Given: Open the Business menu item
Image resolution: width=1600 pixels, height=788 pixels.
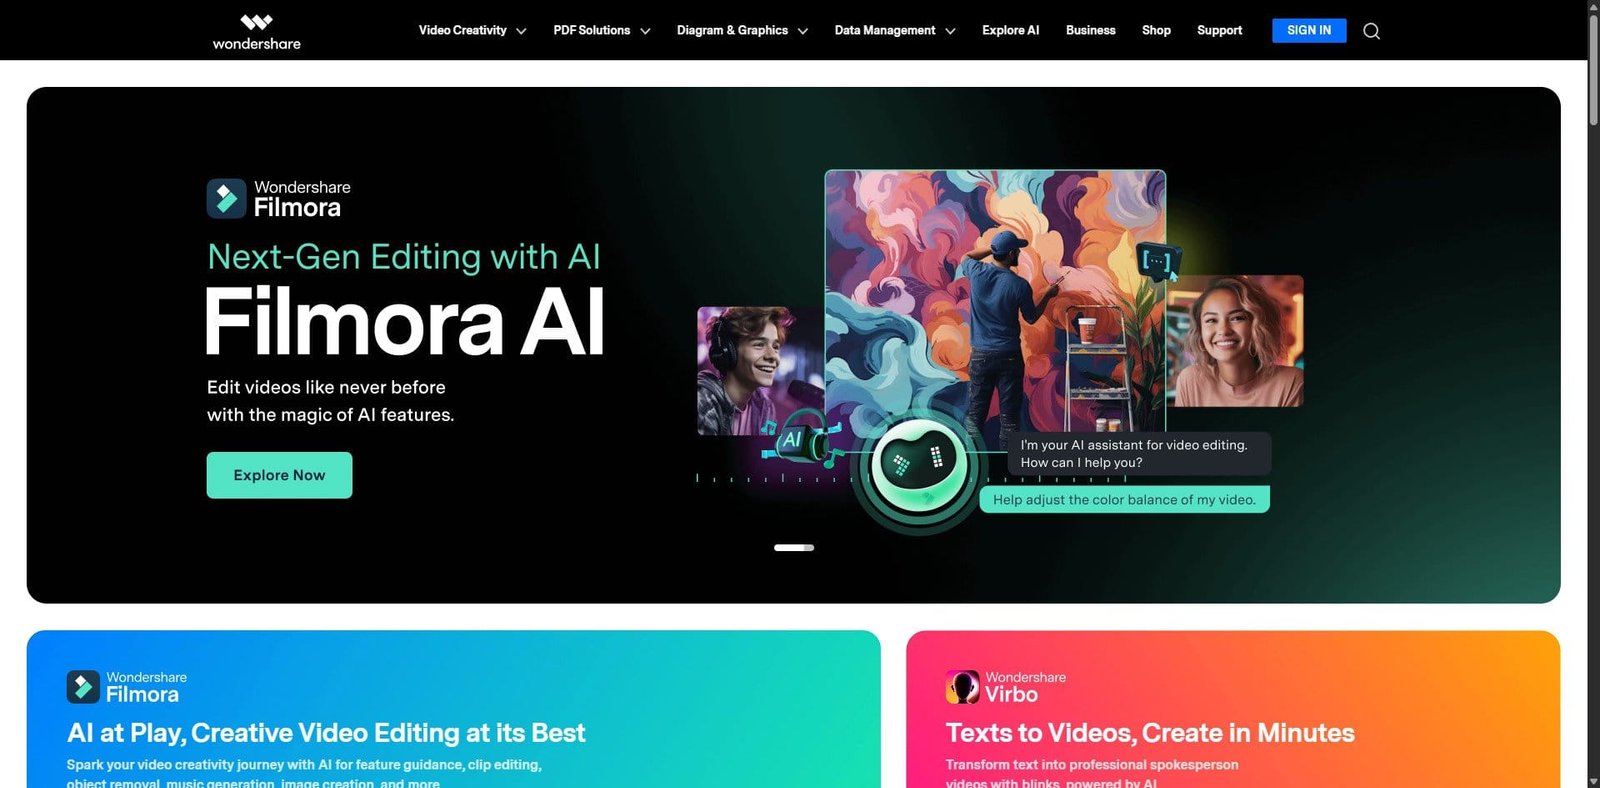Looking at the screenshot, I should [x=1090, y=31].
